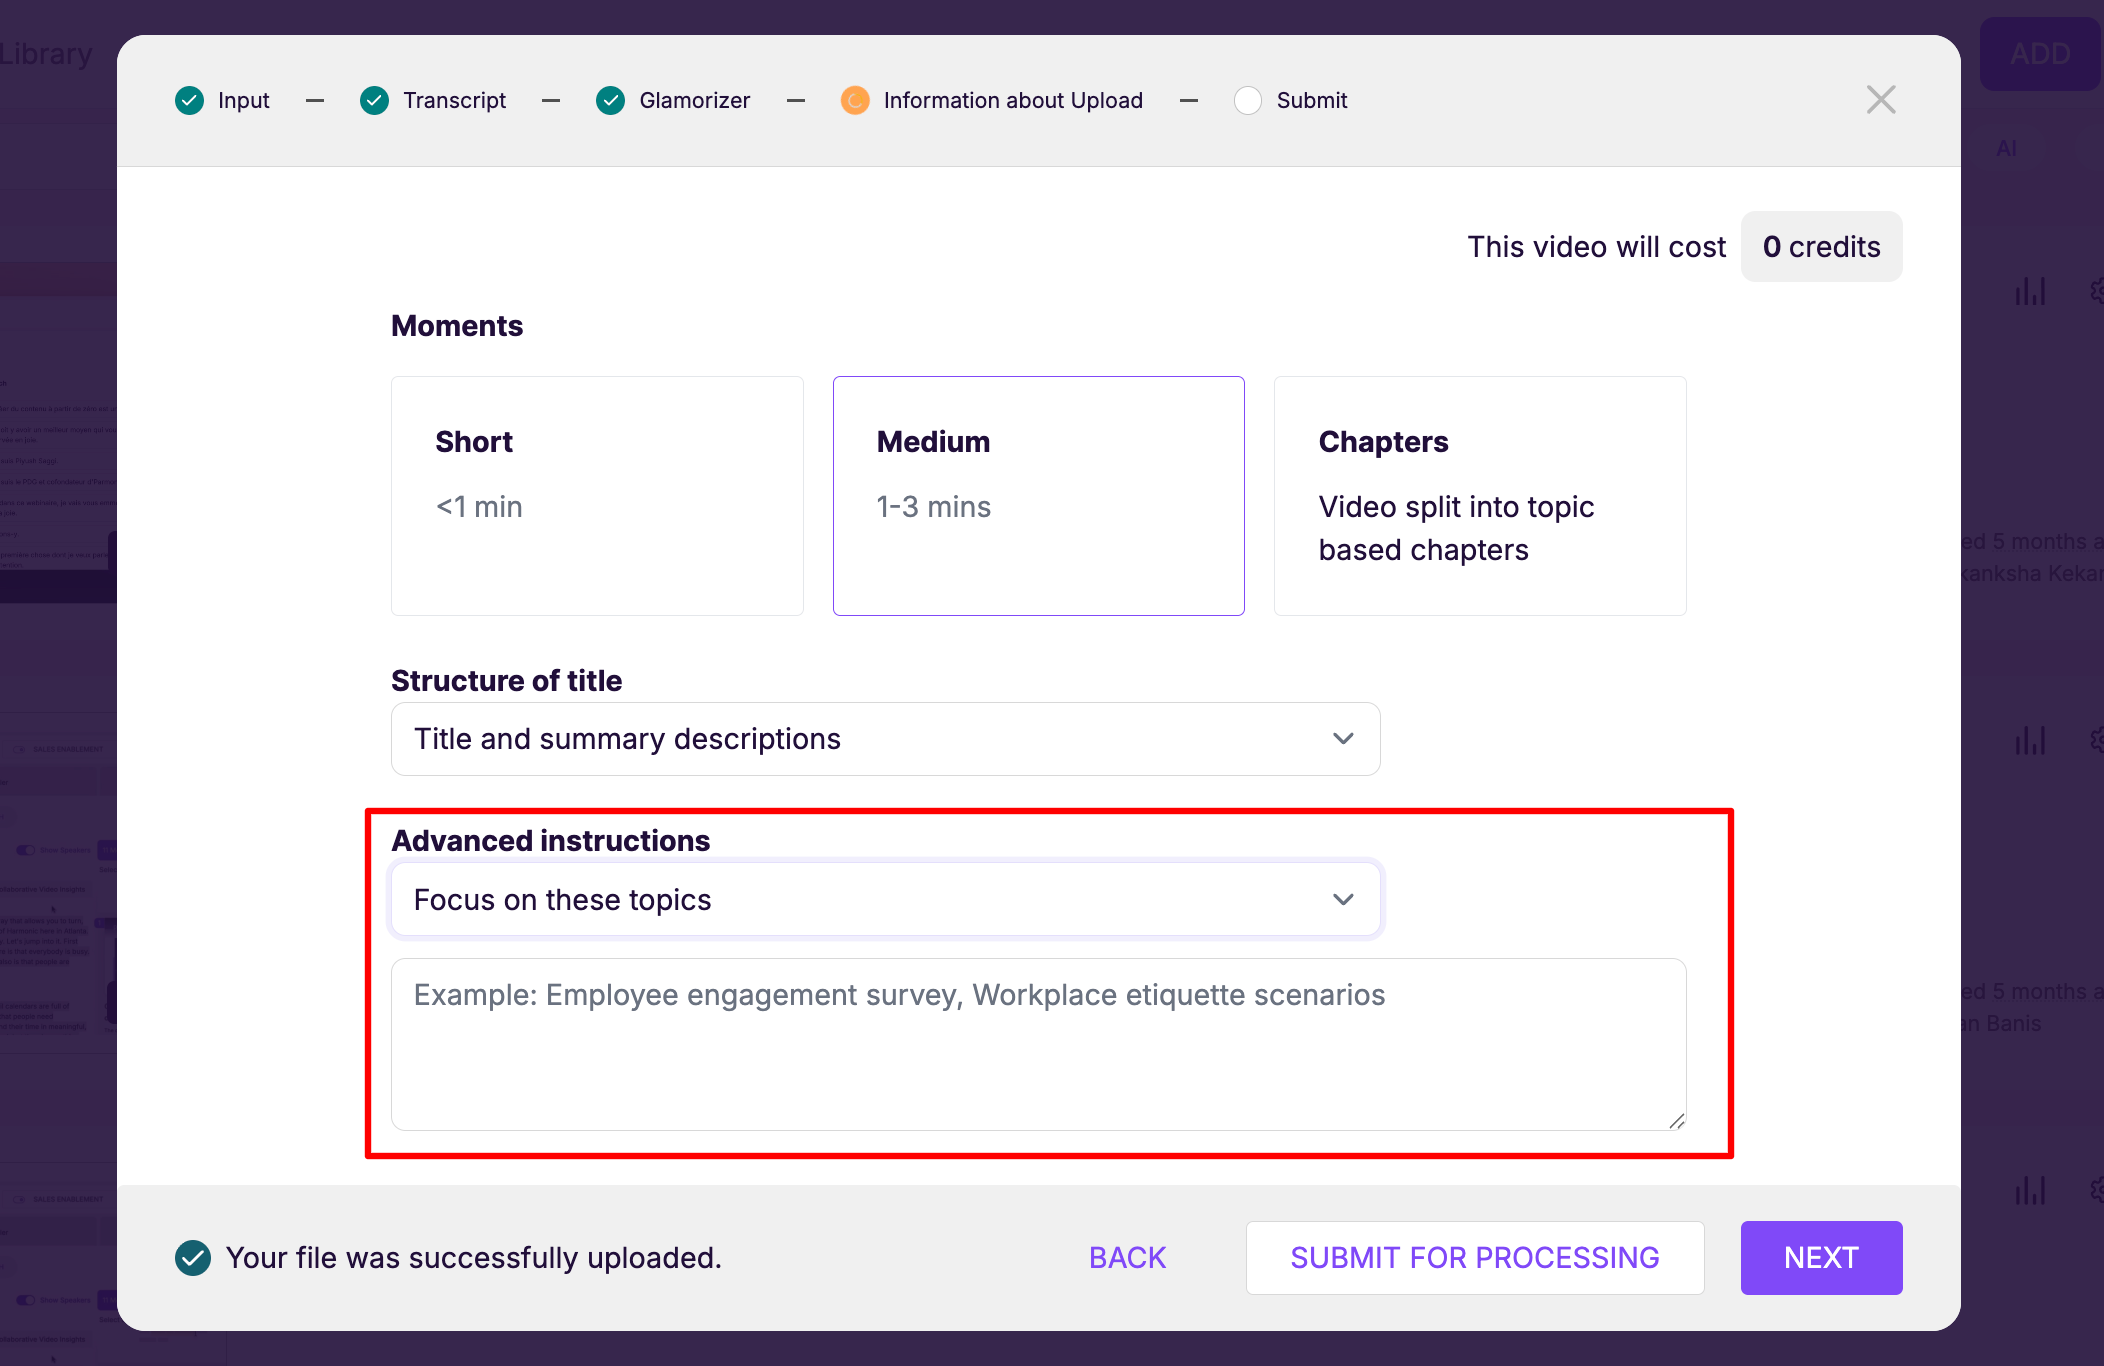The image size is (2104, 1366).
Task: Click the upload success checkmark icon
Action: (193, 1258)
